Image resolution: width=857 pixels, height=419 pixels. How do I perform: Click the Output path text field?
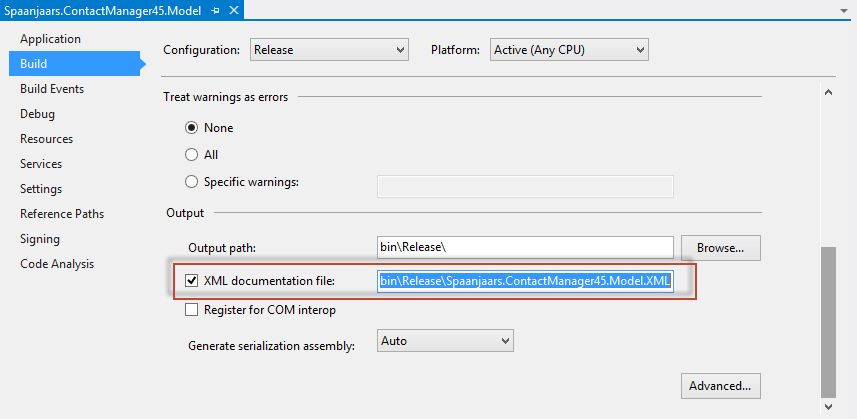525,247
